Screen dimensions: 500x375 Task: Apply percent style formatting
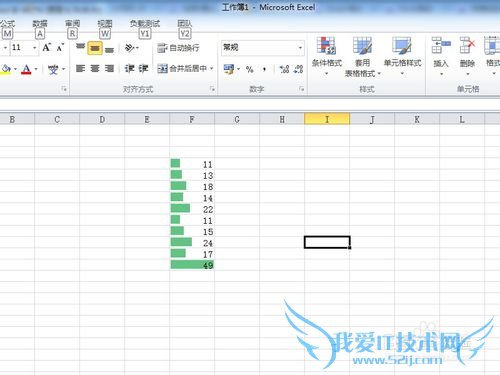[x=249, y=69]
